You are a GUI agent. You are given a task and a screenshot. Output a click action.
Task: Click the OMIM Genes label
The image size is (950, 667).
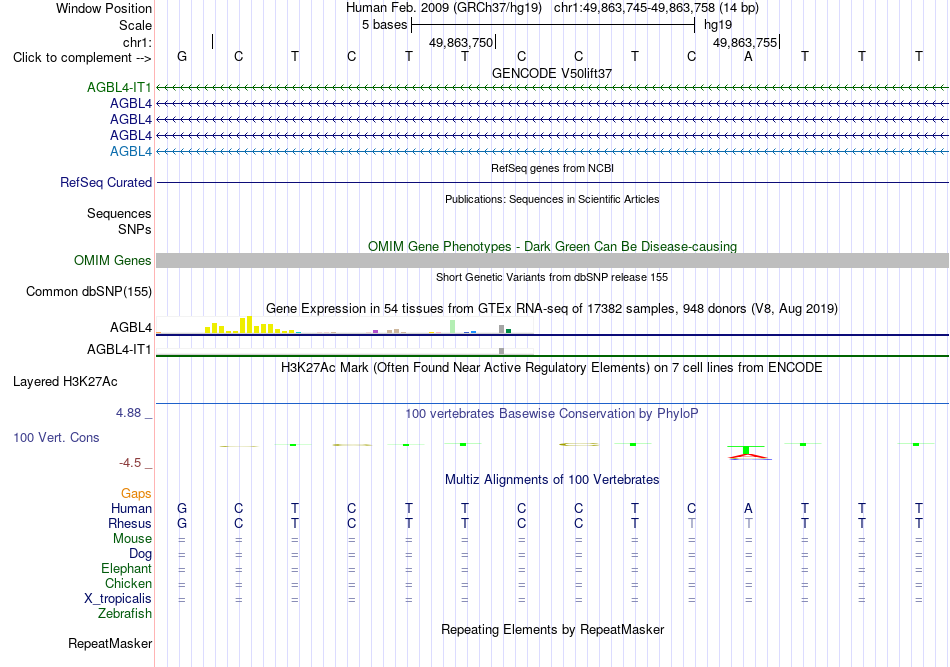[x=113, y=260]
